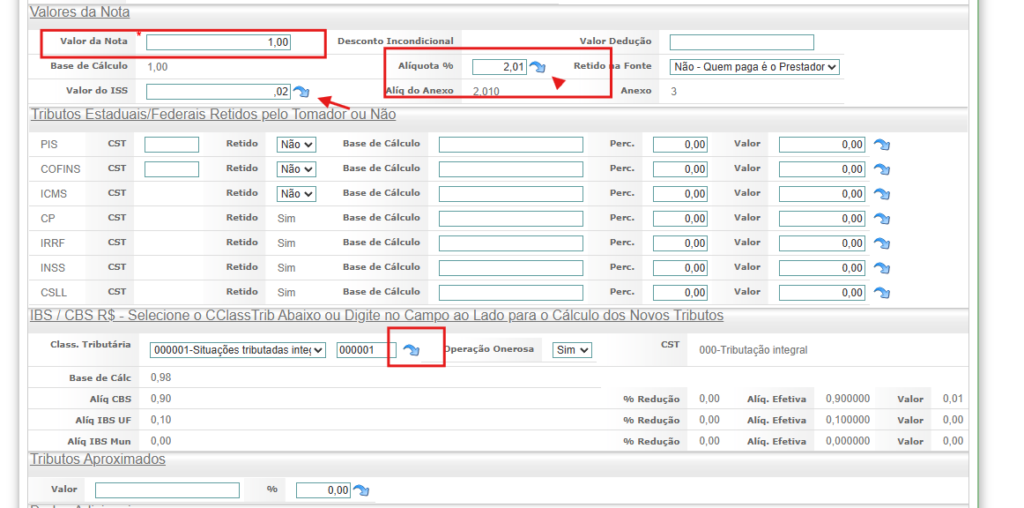Click the Valor da Nota input field

pyautogui.click(x=219, y=42)
